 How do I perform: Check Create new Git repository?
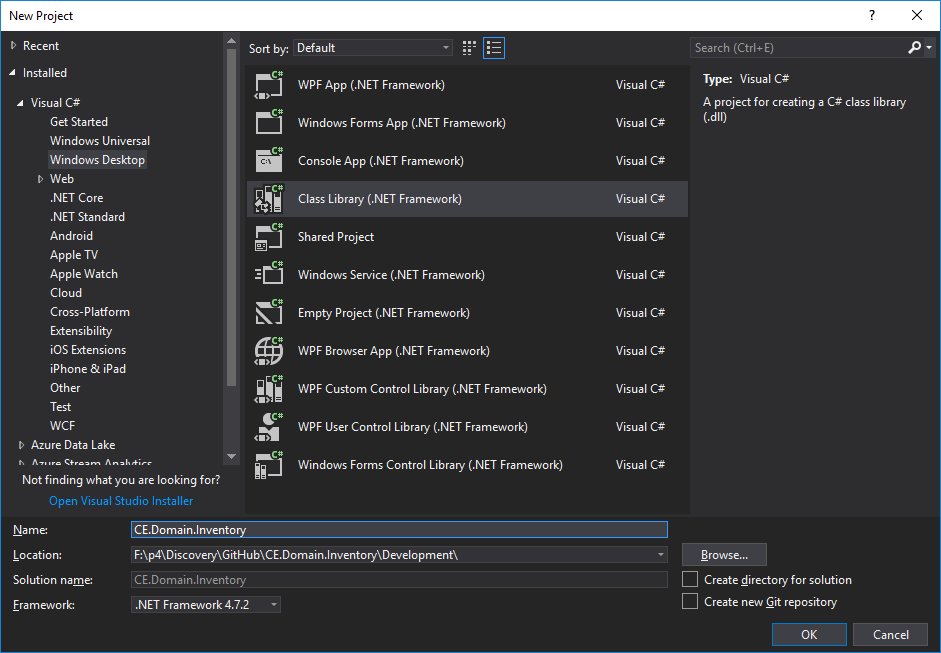pos(690,602)
